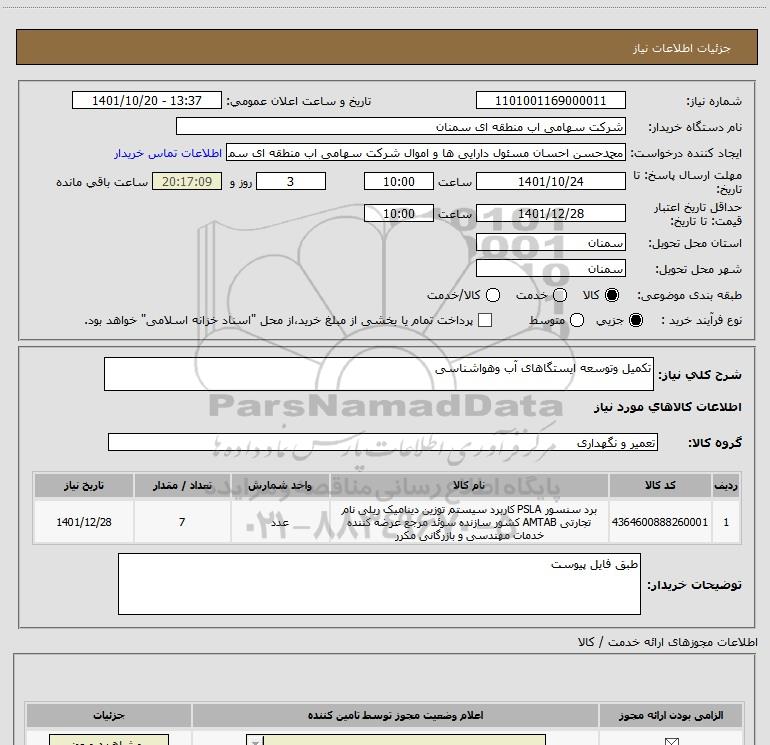Select the کالا radio button

tap(612, 295)
